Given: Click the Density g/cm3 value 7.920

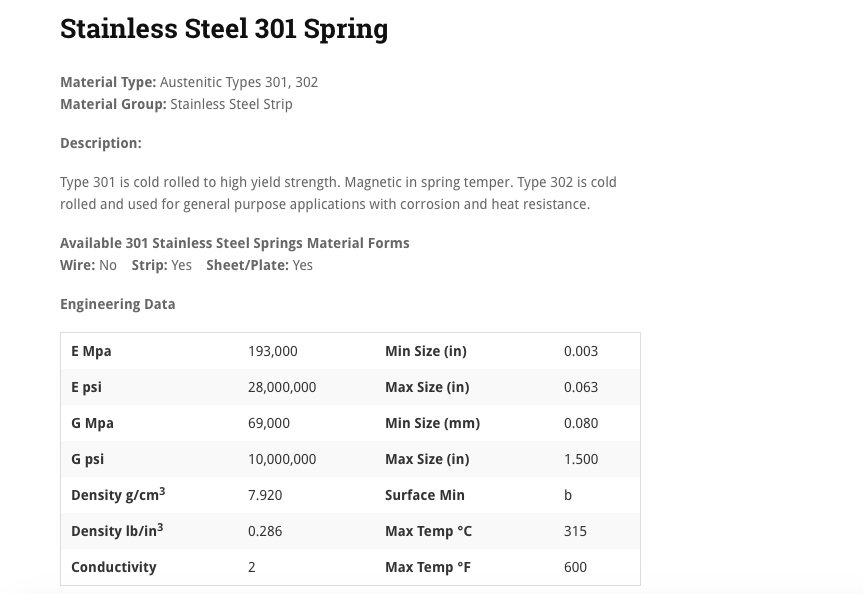Looking at the screenshot, I should [265, 495].
